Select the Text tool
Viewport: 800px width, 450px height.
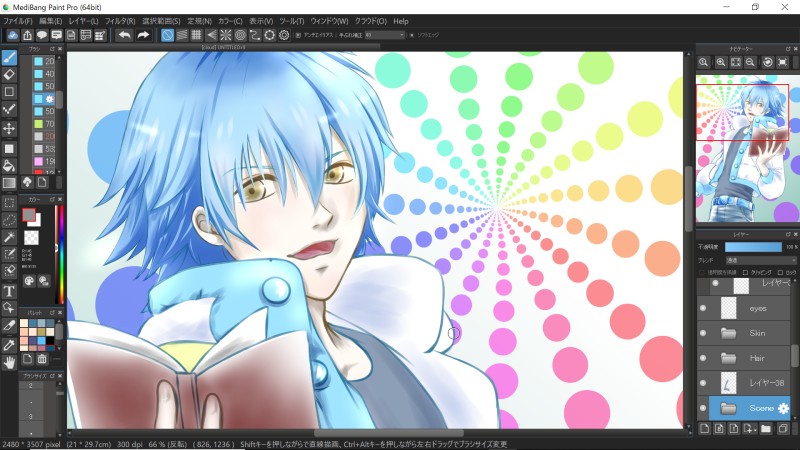(x=9, y=291)
